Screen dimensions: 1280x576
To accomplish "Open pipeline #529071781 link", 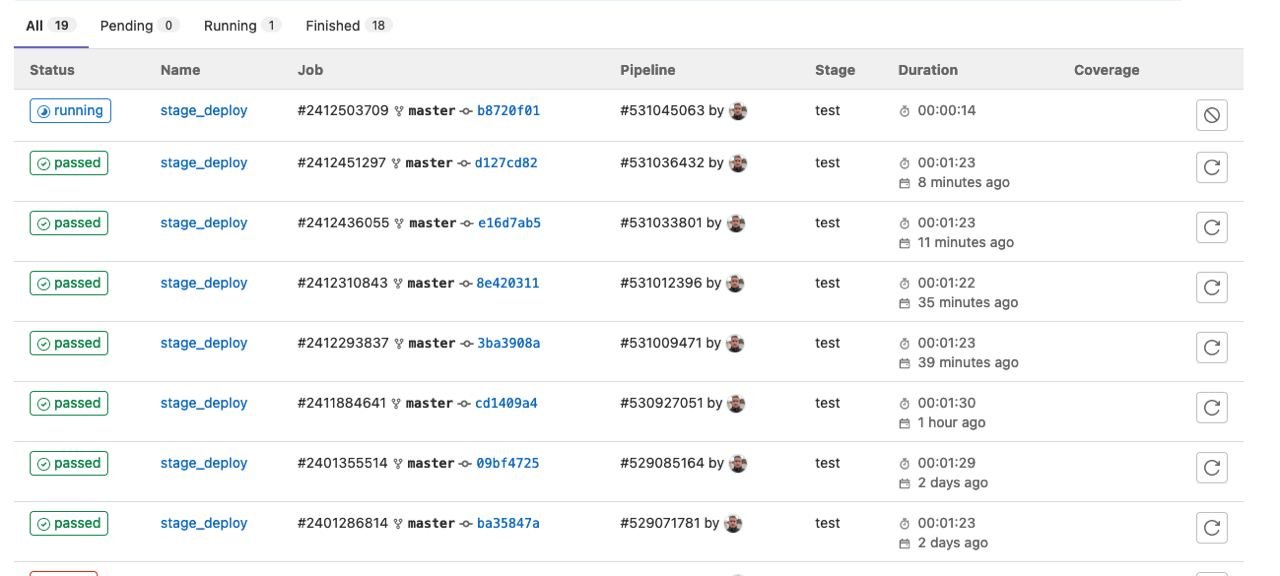I will tap(660, 523).
